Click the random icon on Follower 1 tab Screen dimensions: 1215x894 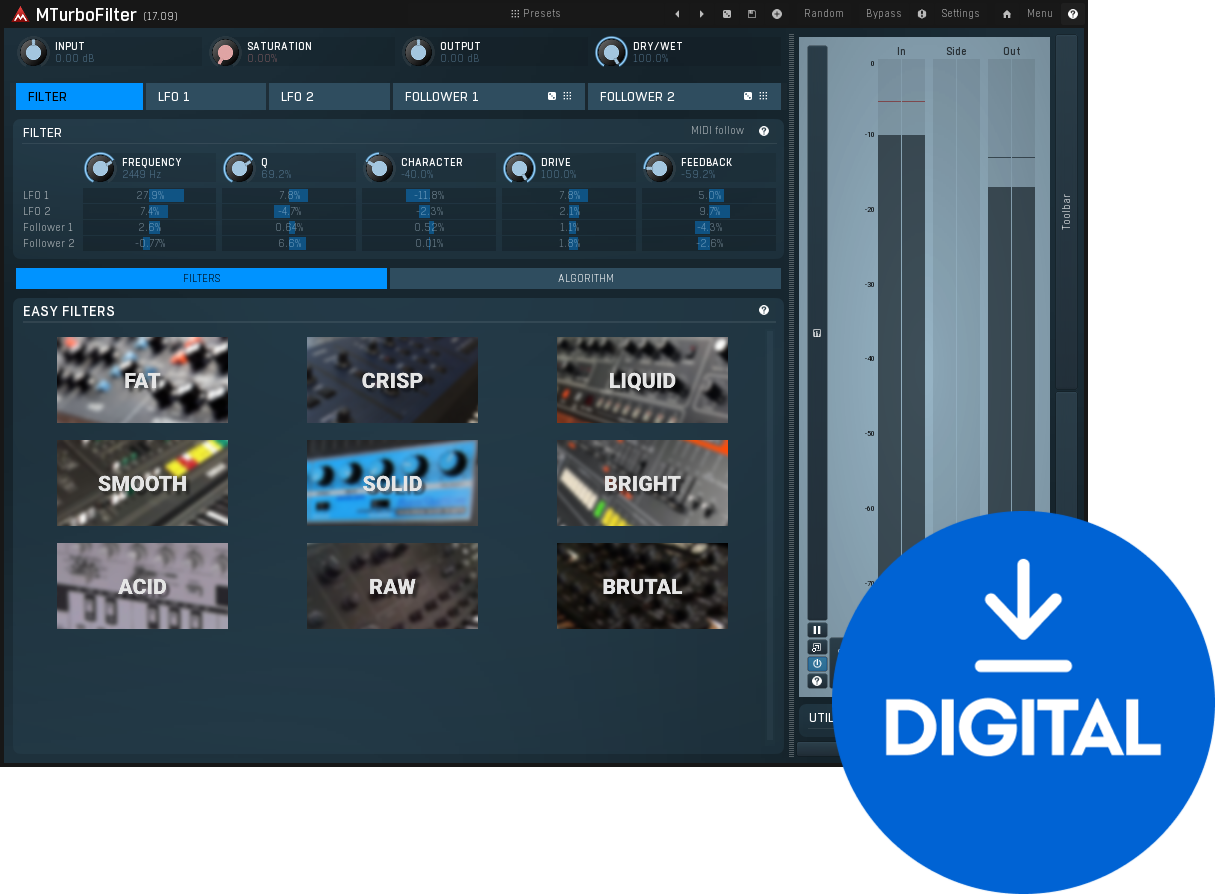(x=552, y=97)
